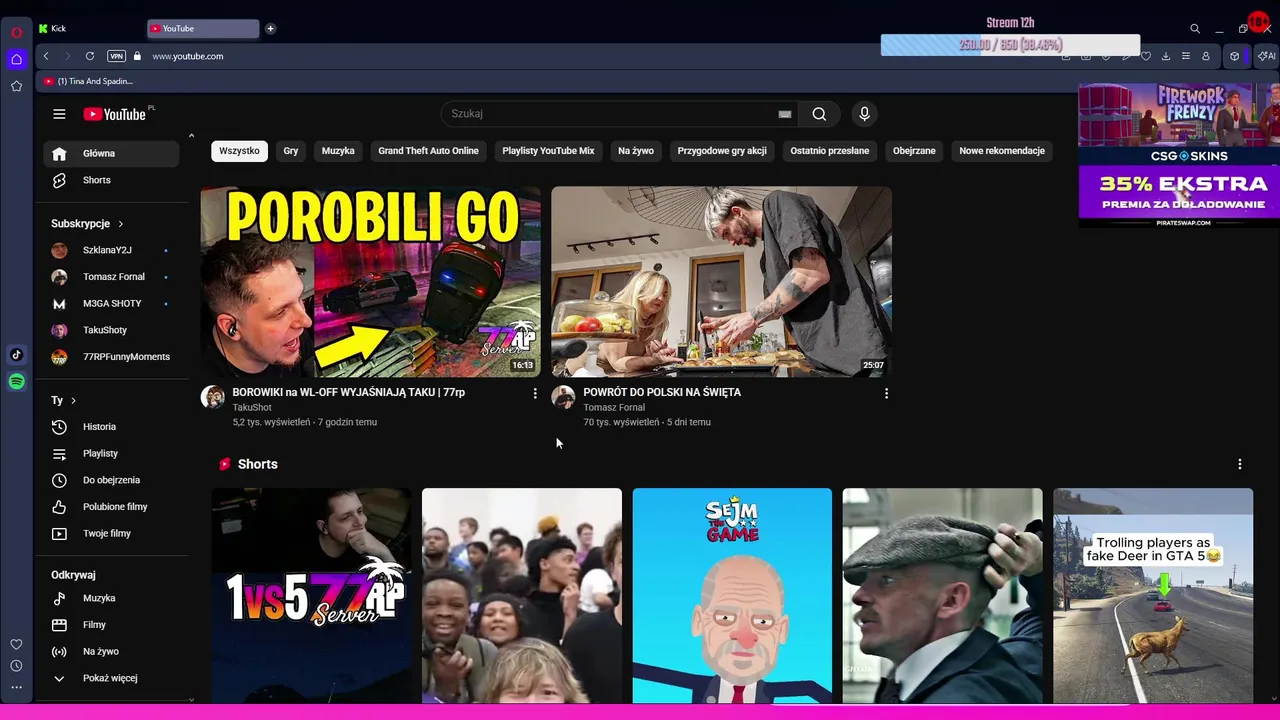Open browser profile account icon
The image size is (1280, 720).
tap(1206, 56)
